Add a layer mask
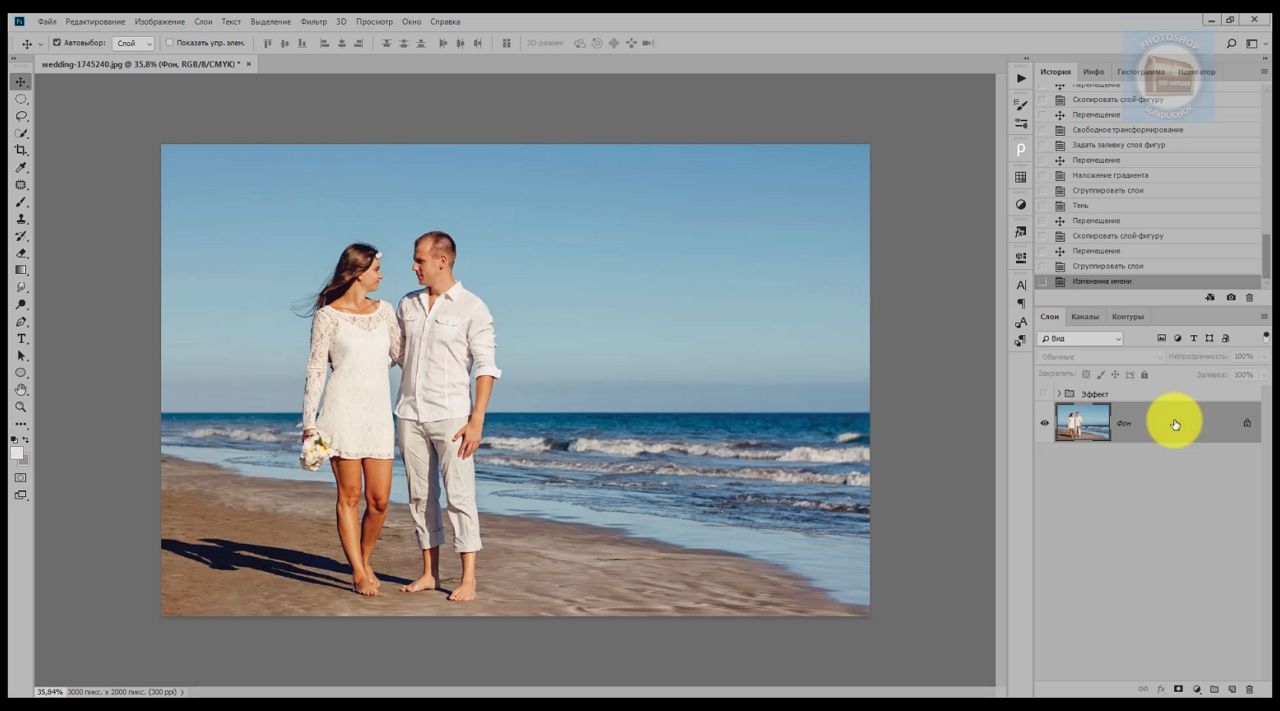The height and width of the screenshot is (711, 1280). tap(1178, 689)
